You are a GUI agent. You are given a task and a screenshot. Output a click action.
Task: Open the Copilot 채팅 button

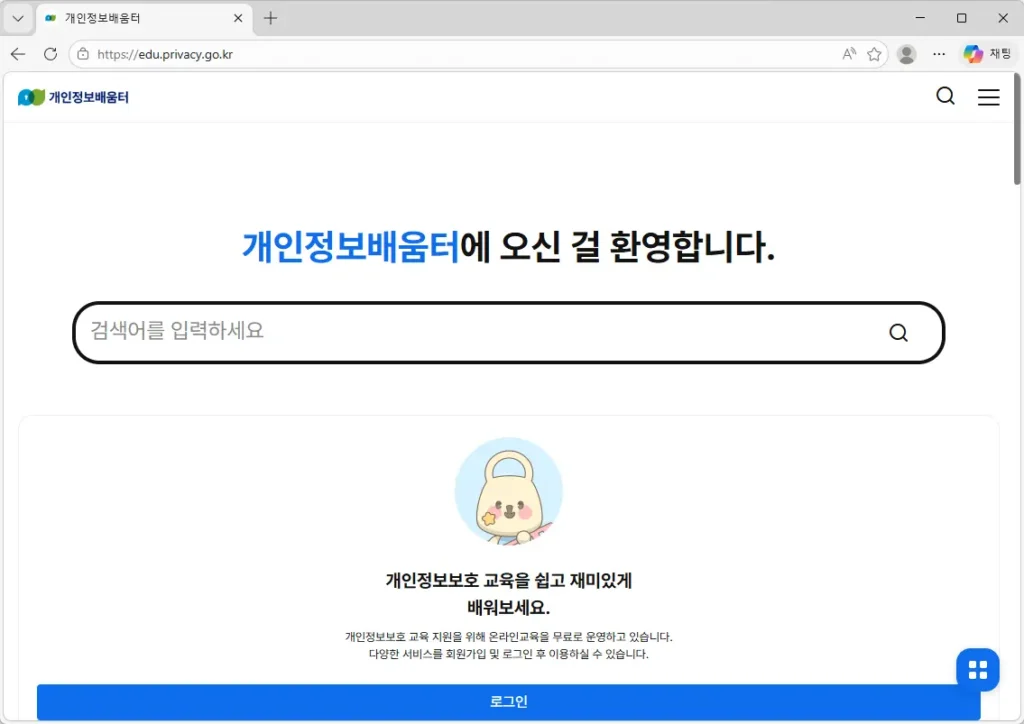[x=987, y=54]
